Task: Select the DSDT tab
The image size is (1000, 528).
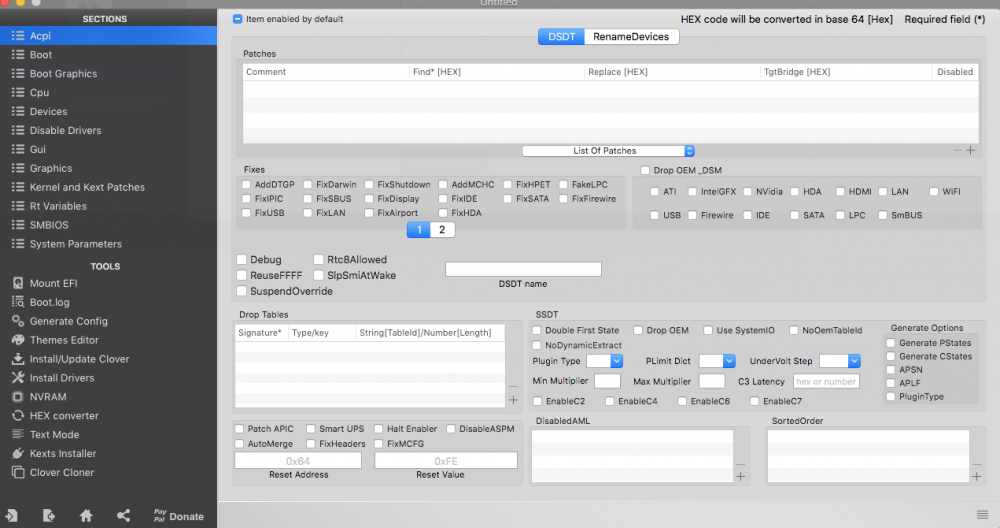Action: [561, 37]
